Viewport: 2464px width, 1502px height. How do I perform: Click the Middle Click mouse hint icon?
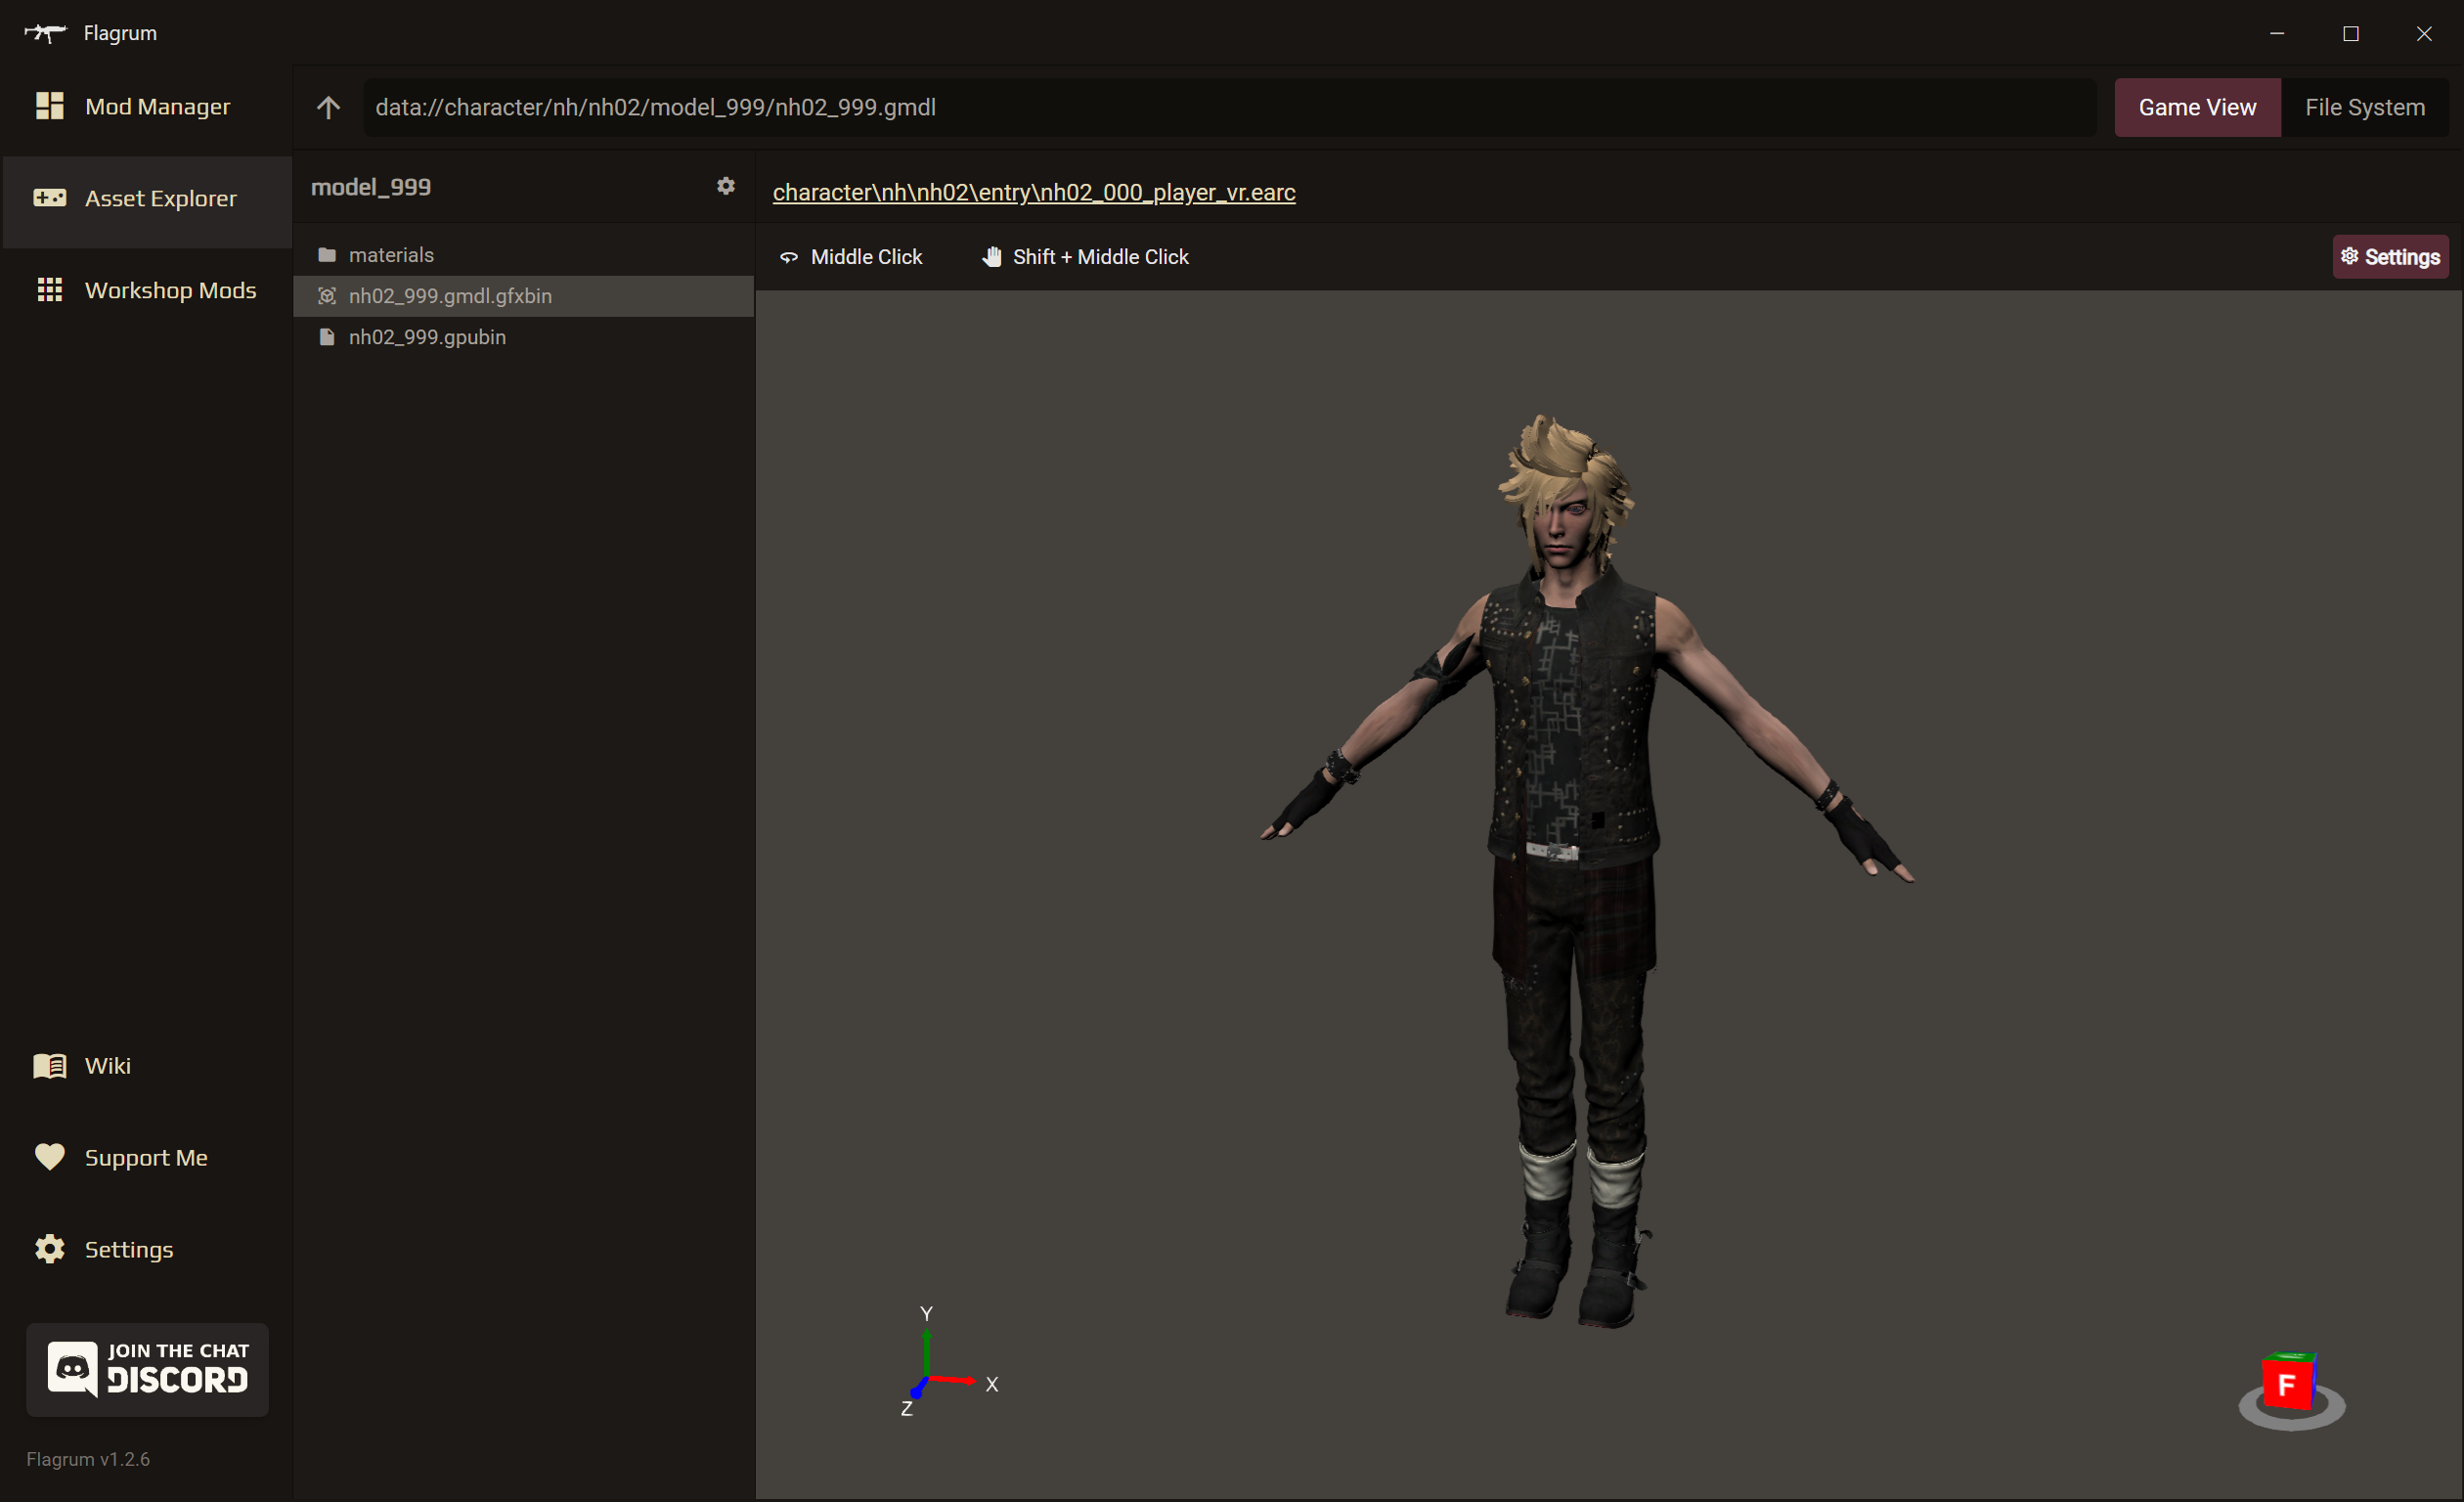789,257
